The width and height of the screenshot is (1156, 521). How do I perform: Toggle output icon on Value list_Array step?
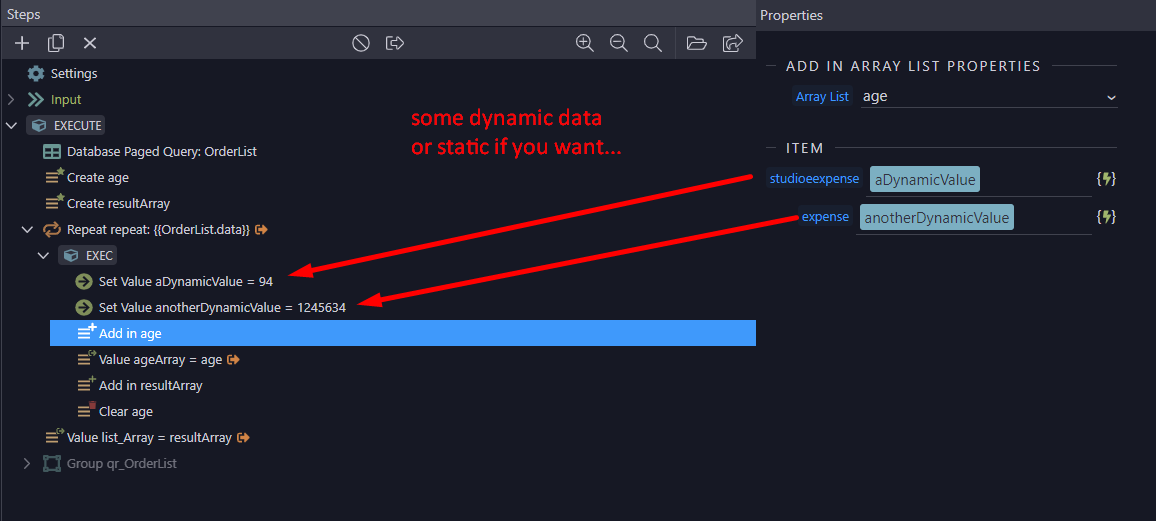click(x=244, y=438)
